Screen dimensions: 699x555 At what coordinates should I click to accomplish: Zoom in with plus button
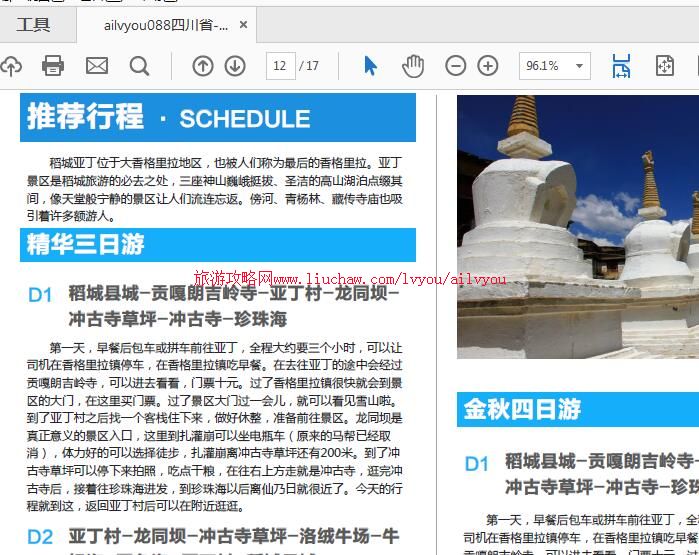[x=488, y=66]
